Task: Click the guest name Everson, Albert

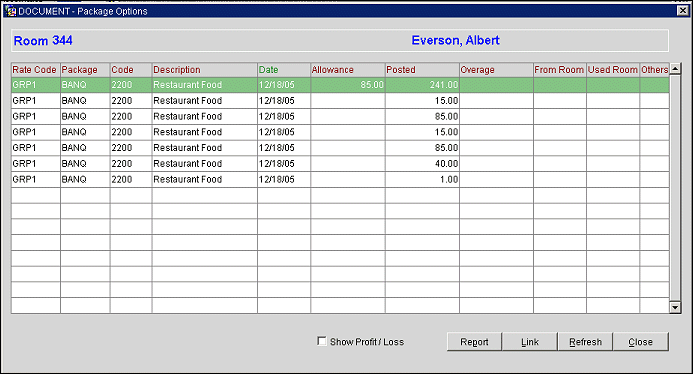Action: (455, 40)
